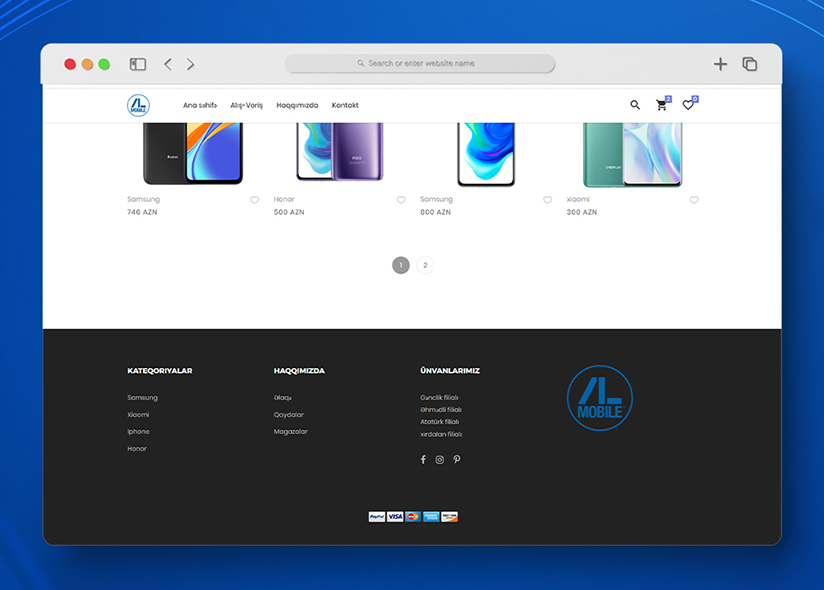Open the Mağazalar footer link

pos(291,432)
